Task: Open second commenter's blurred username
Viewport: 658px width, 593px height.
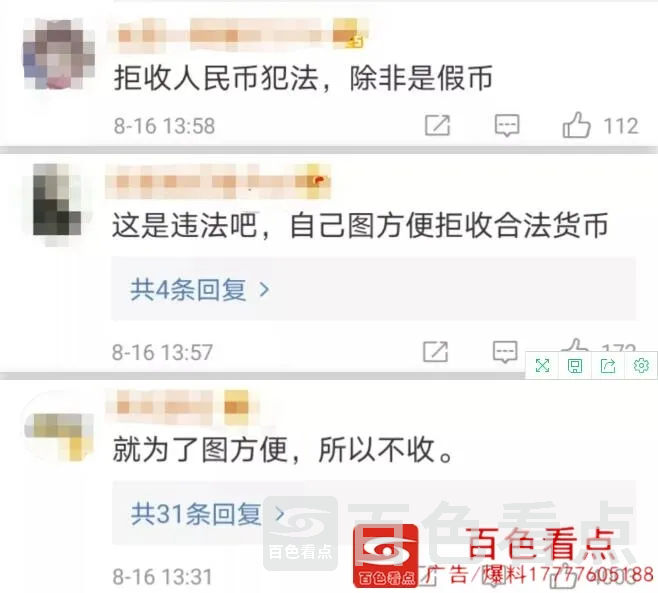Action: [x=218, y=182]
